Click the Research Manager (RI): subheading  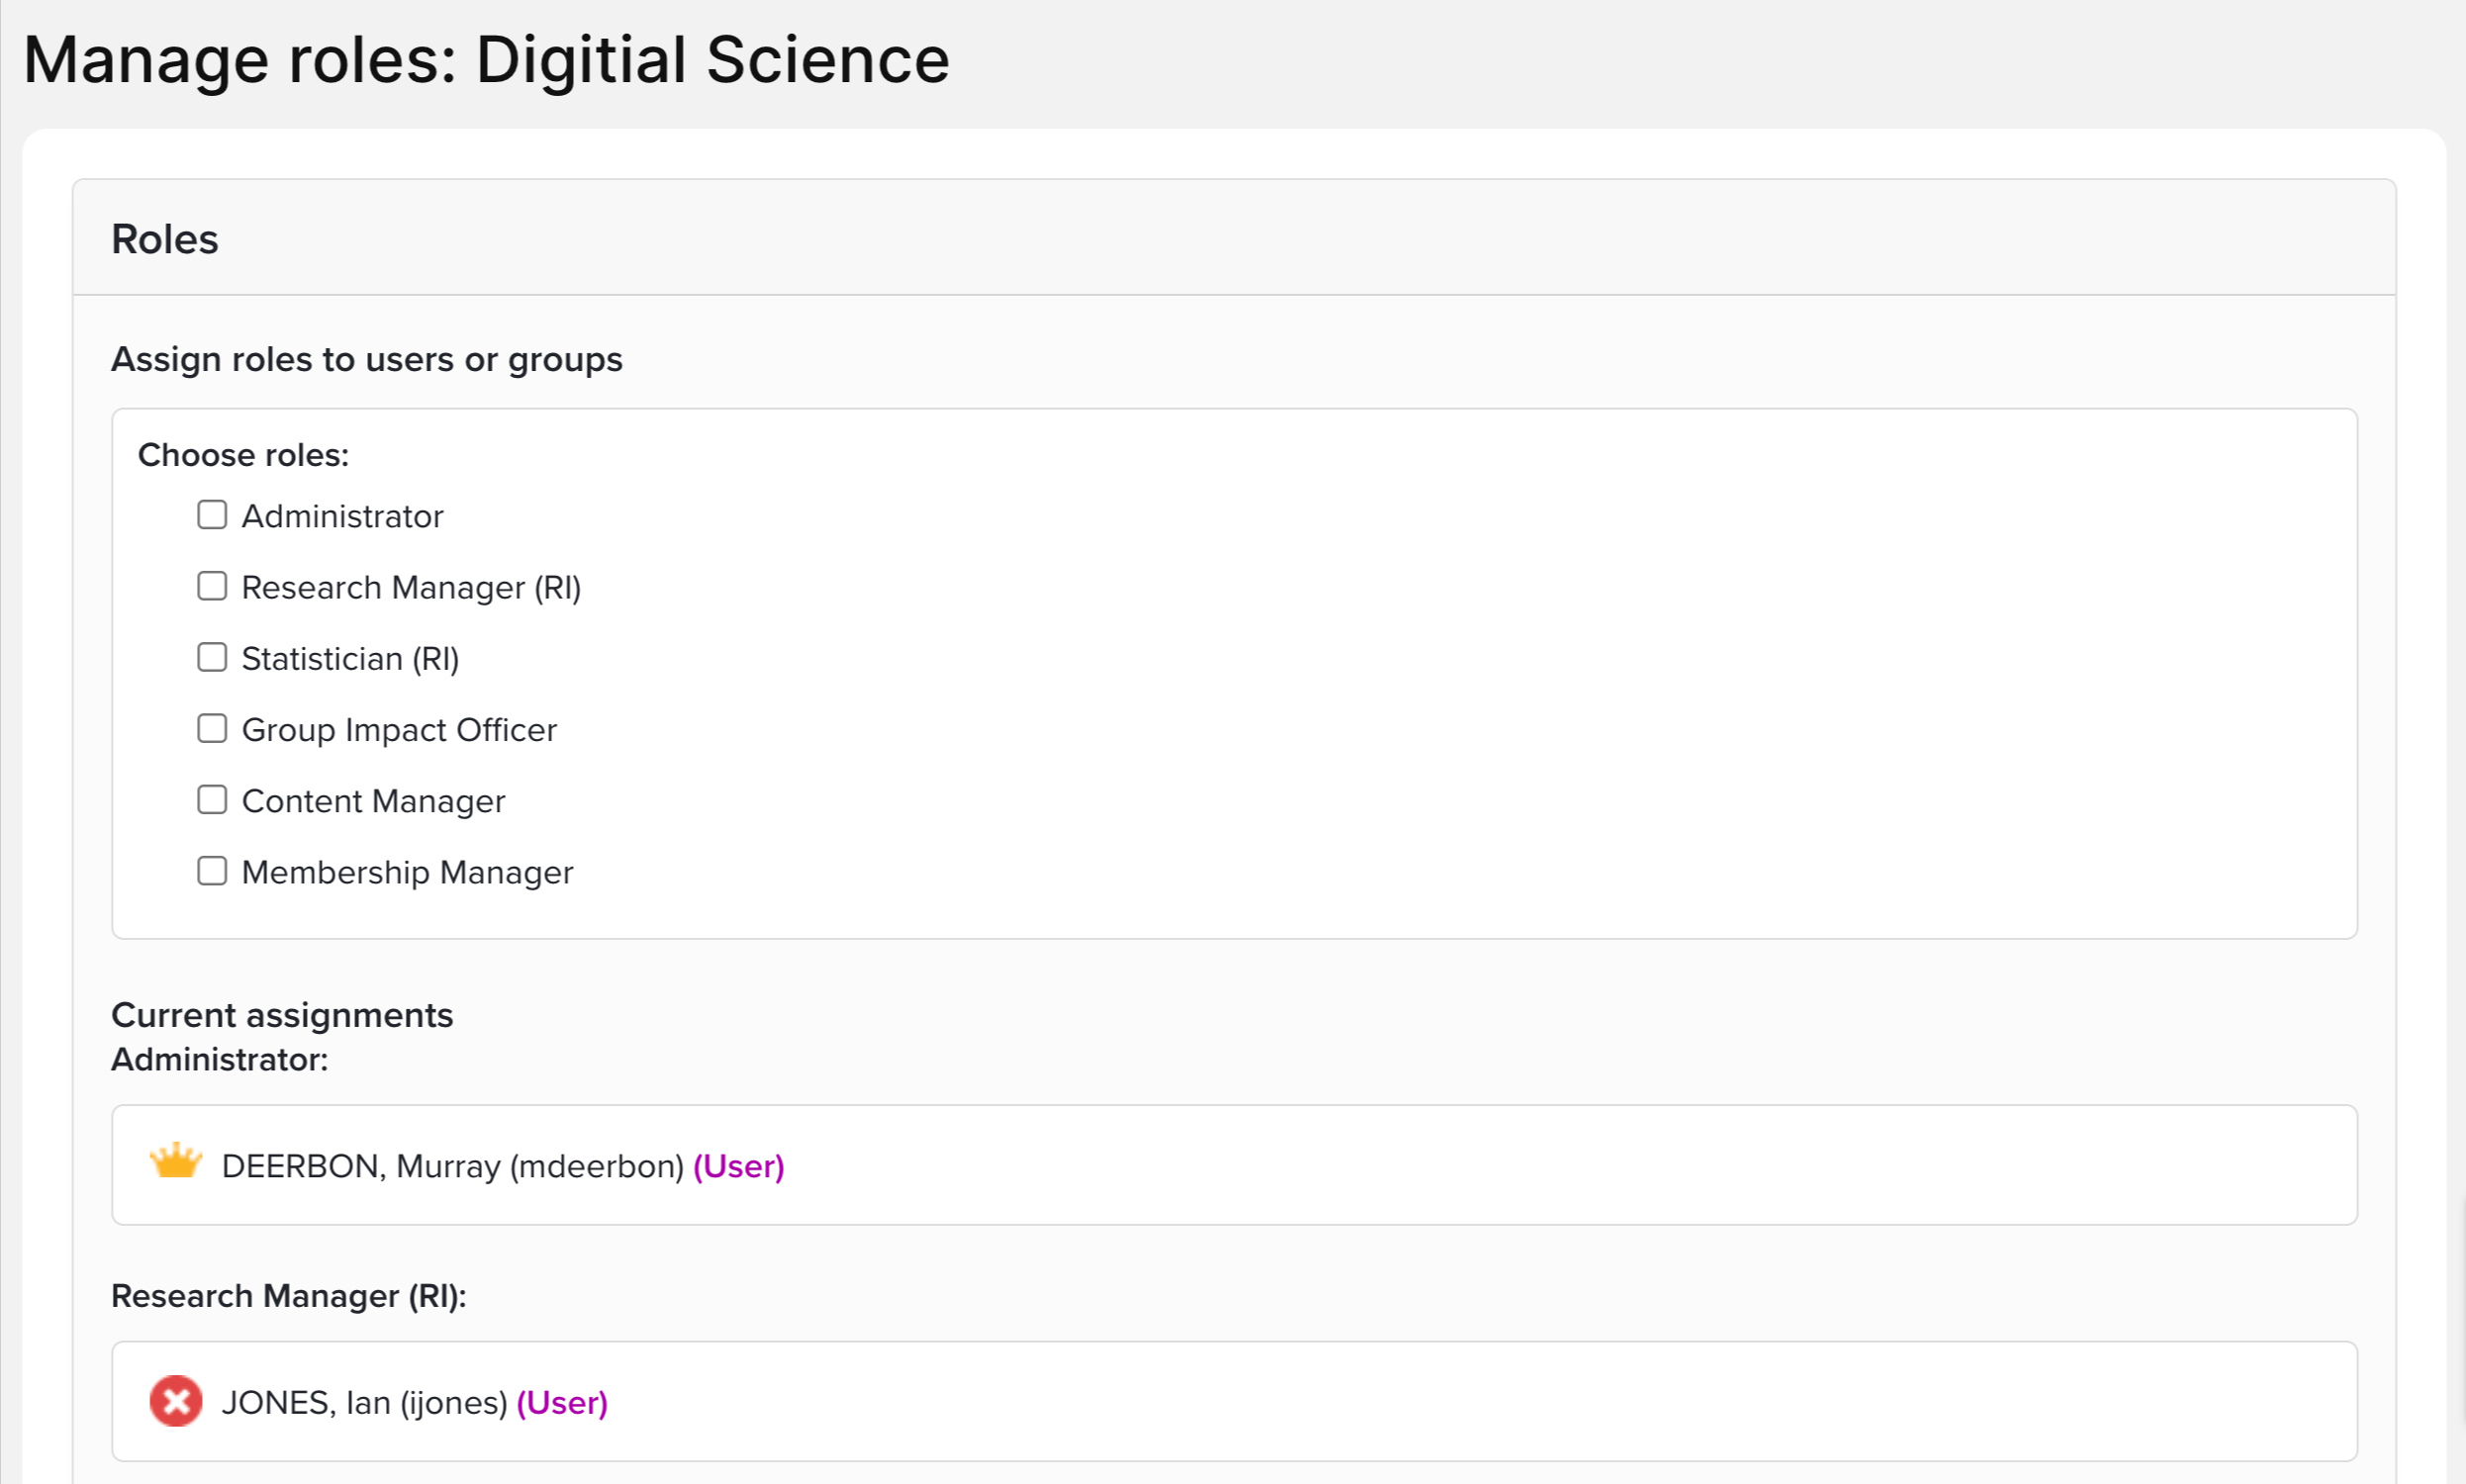click(288, 1296)
